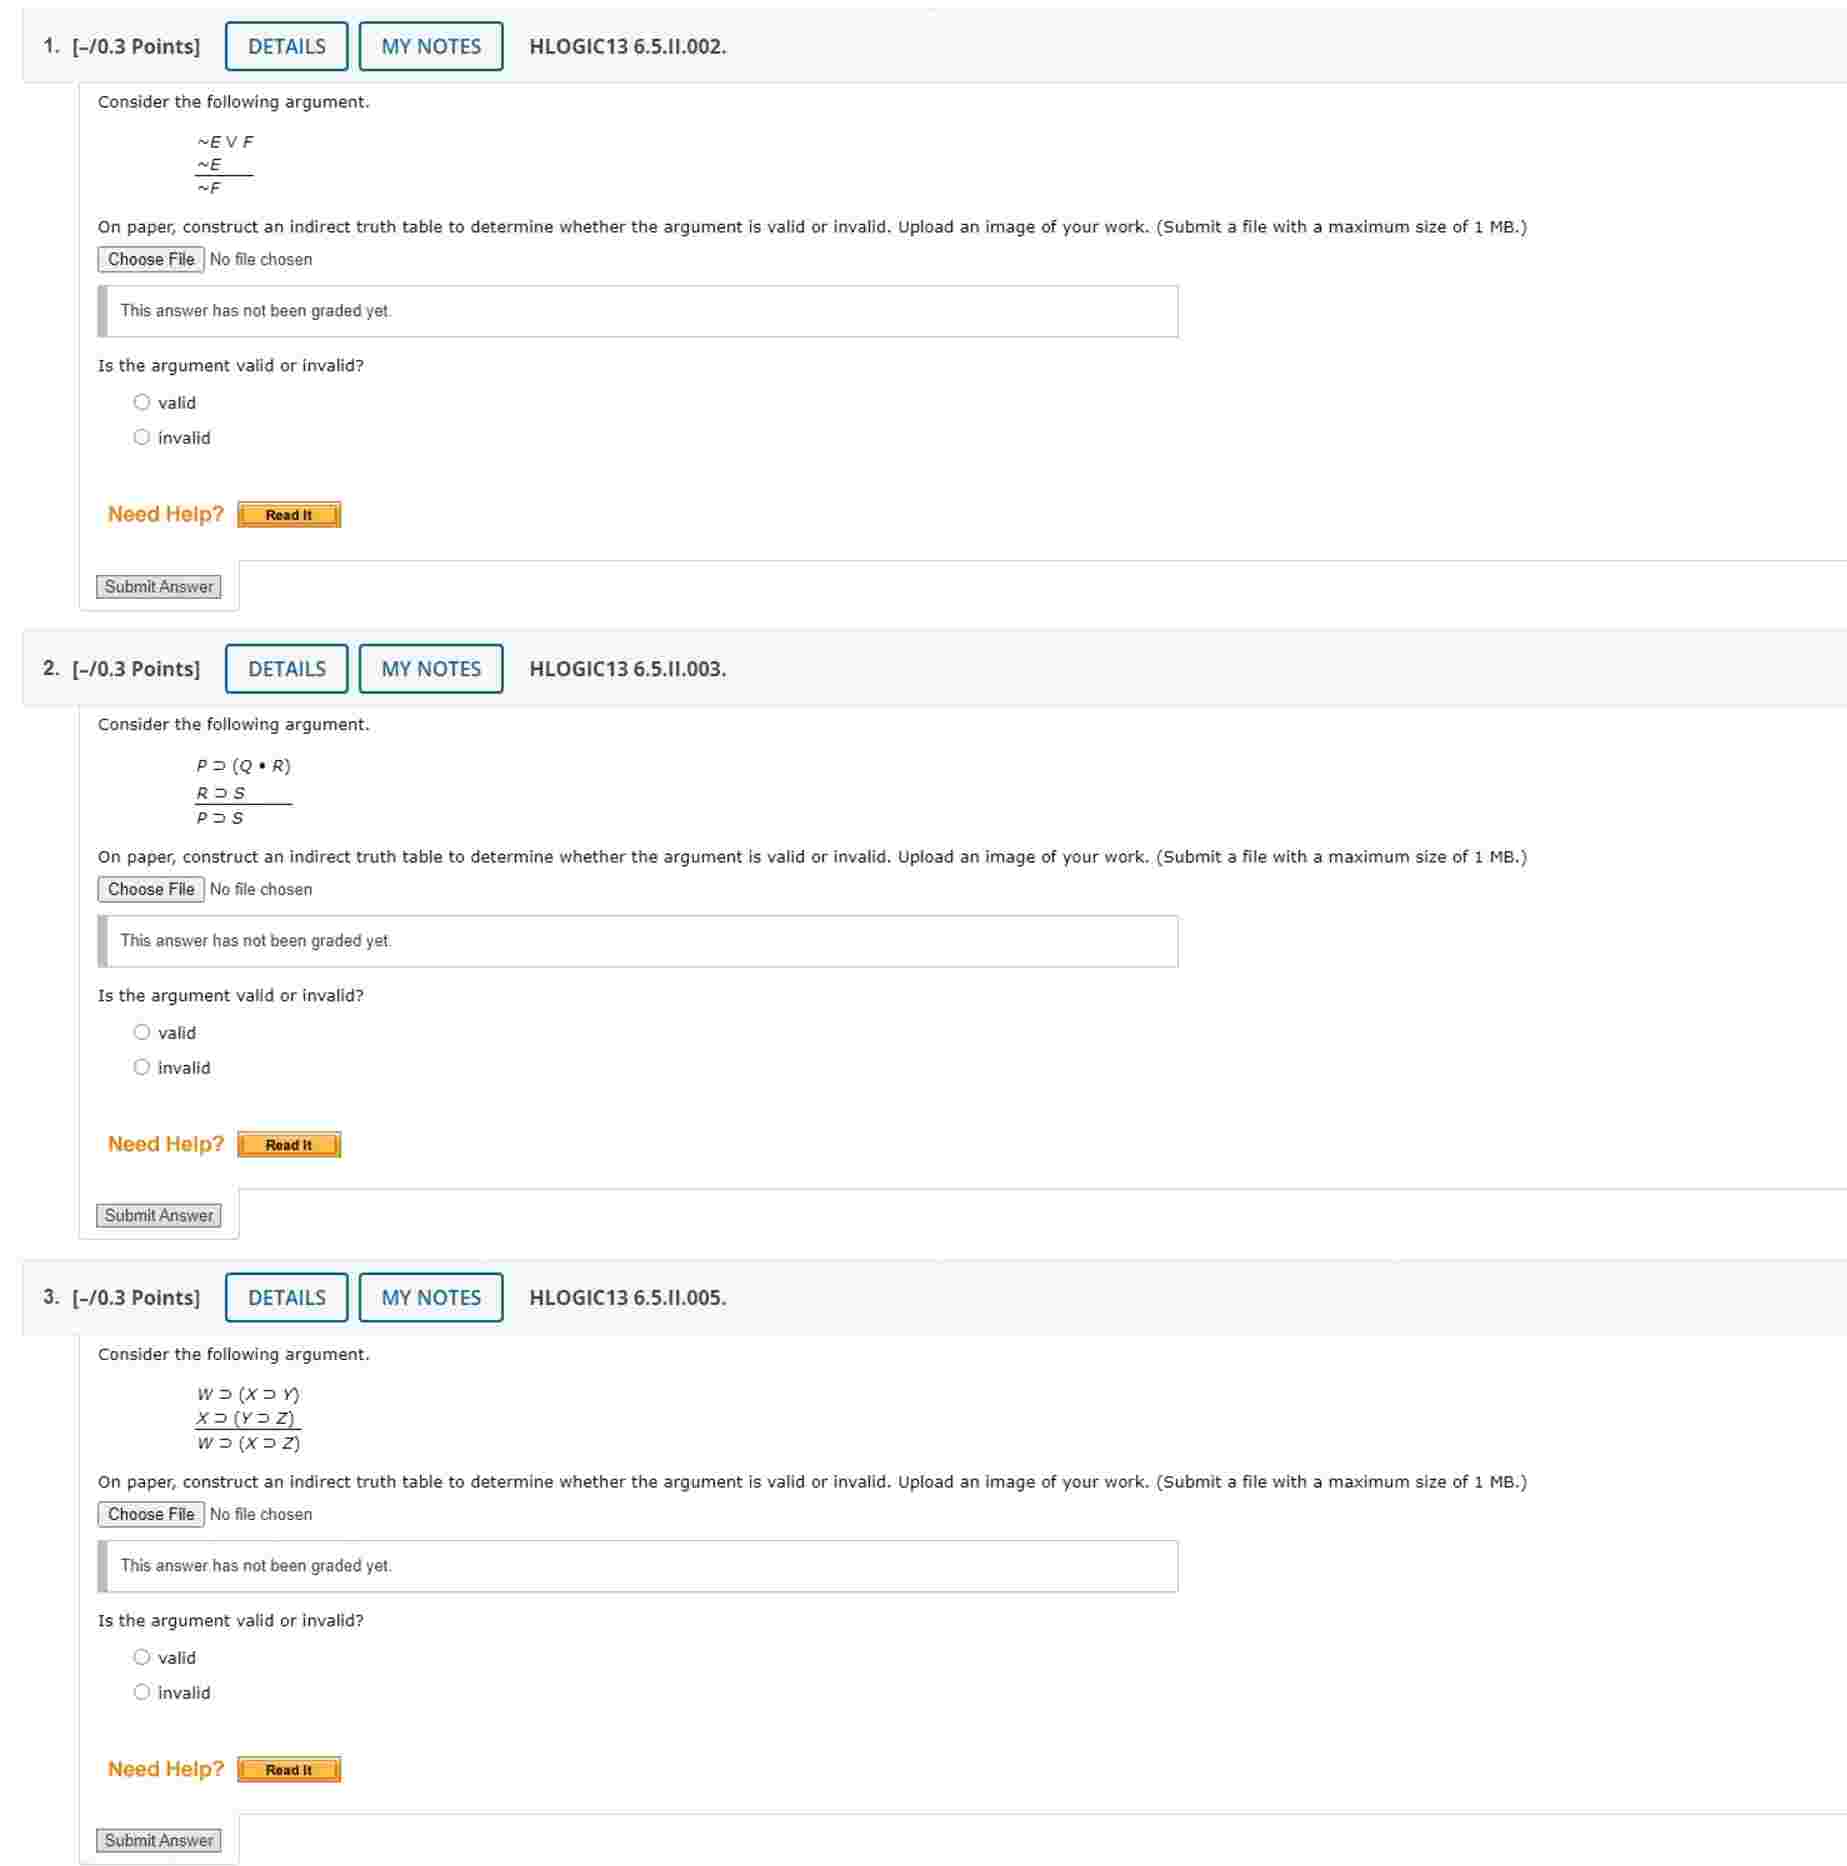
Task: Submit Answer for question 3
Action: [x=159, y=1841]
